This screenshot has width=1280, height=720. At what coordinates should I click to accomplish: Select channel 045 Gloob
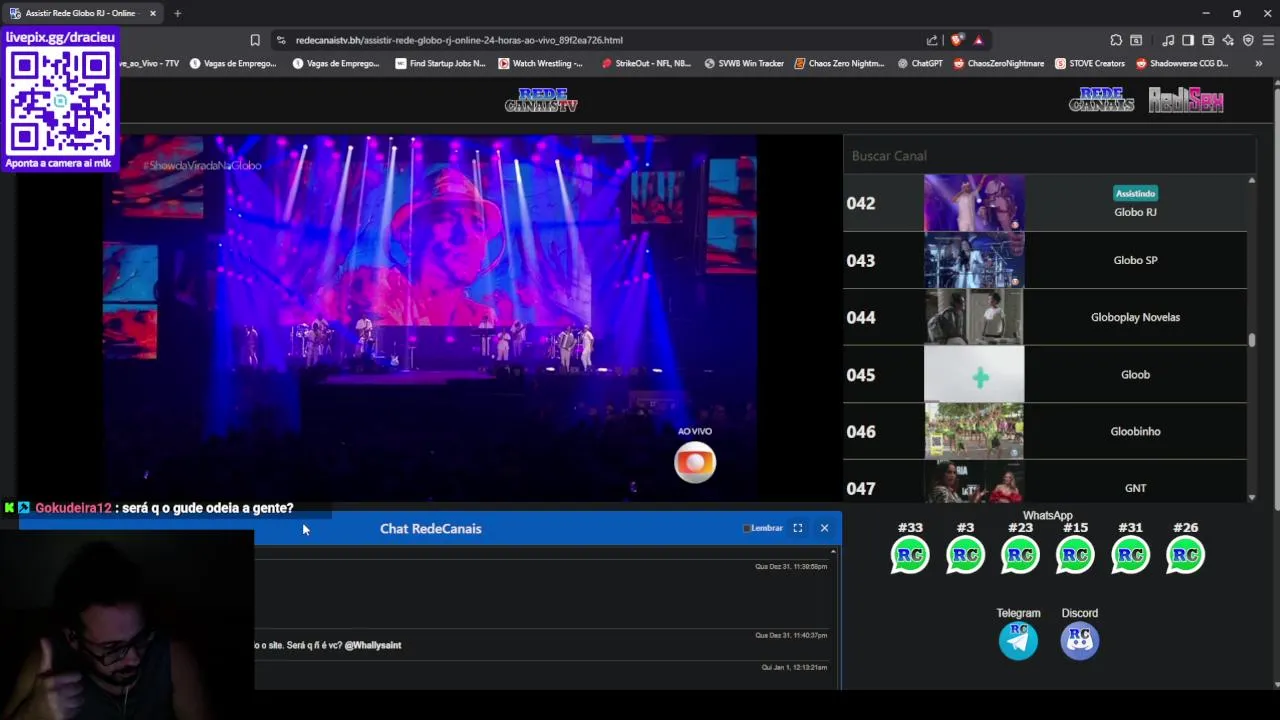click(1045, 374)
